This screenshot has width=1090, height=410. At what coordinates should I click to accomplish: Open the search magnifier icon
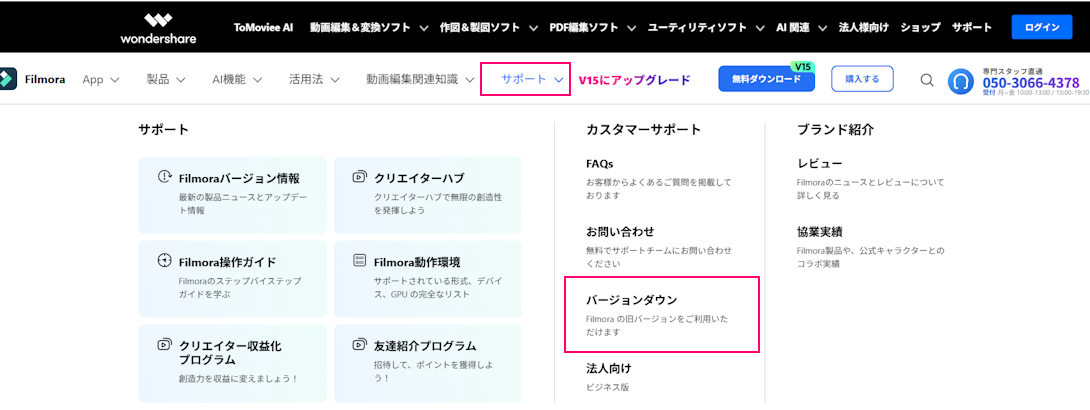927,80
